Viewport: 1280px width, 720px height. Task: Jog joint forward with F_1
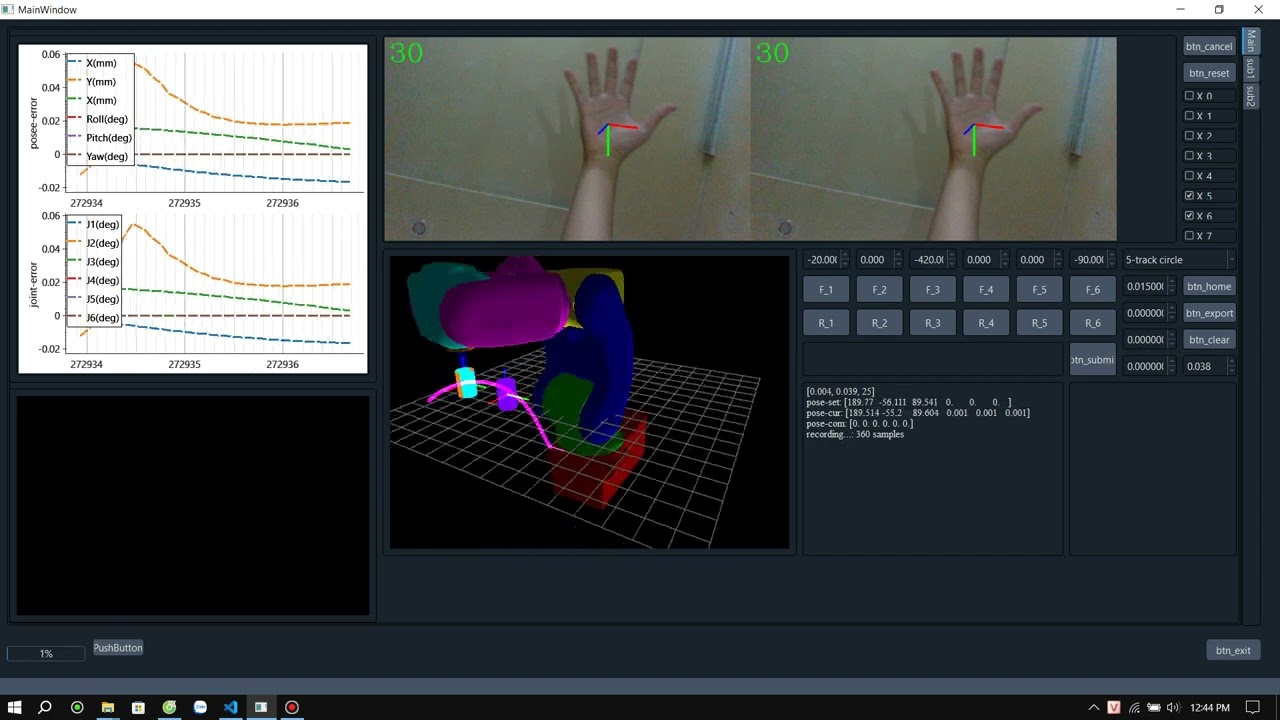click(x=826, y=290)
